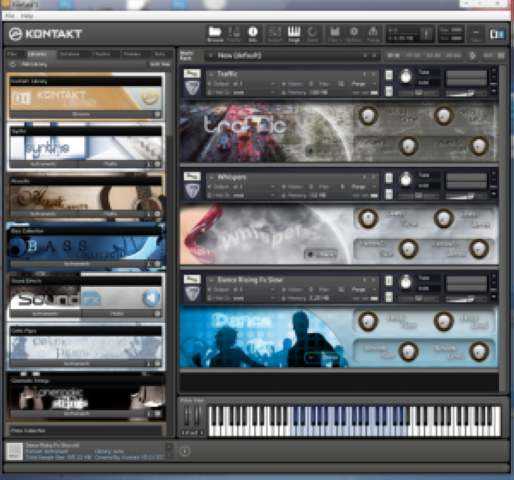Select the Celtic Pipes library tile
The image size is (514, 480).
86,346
